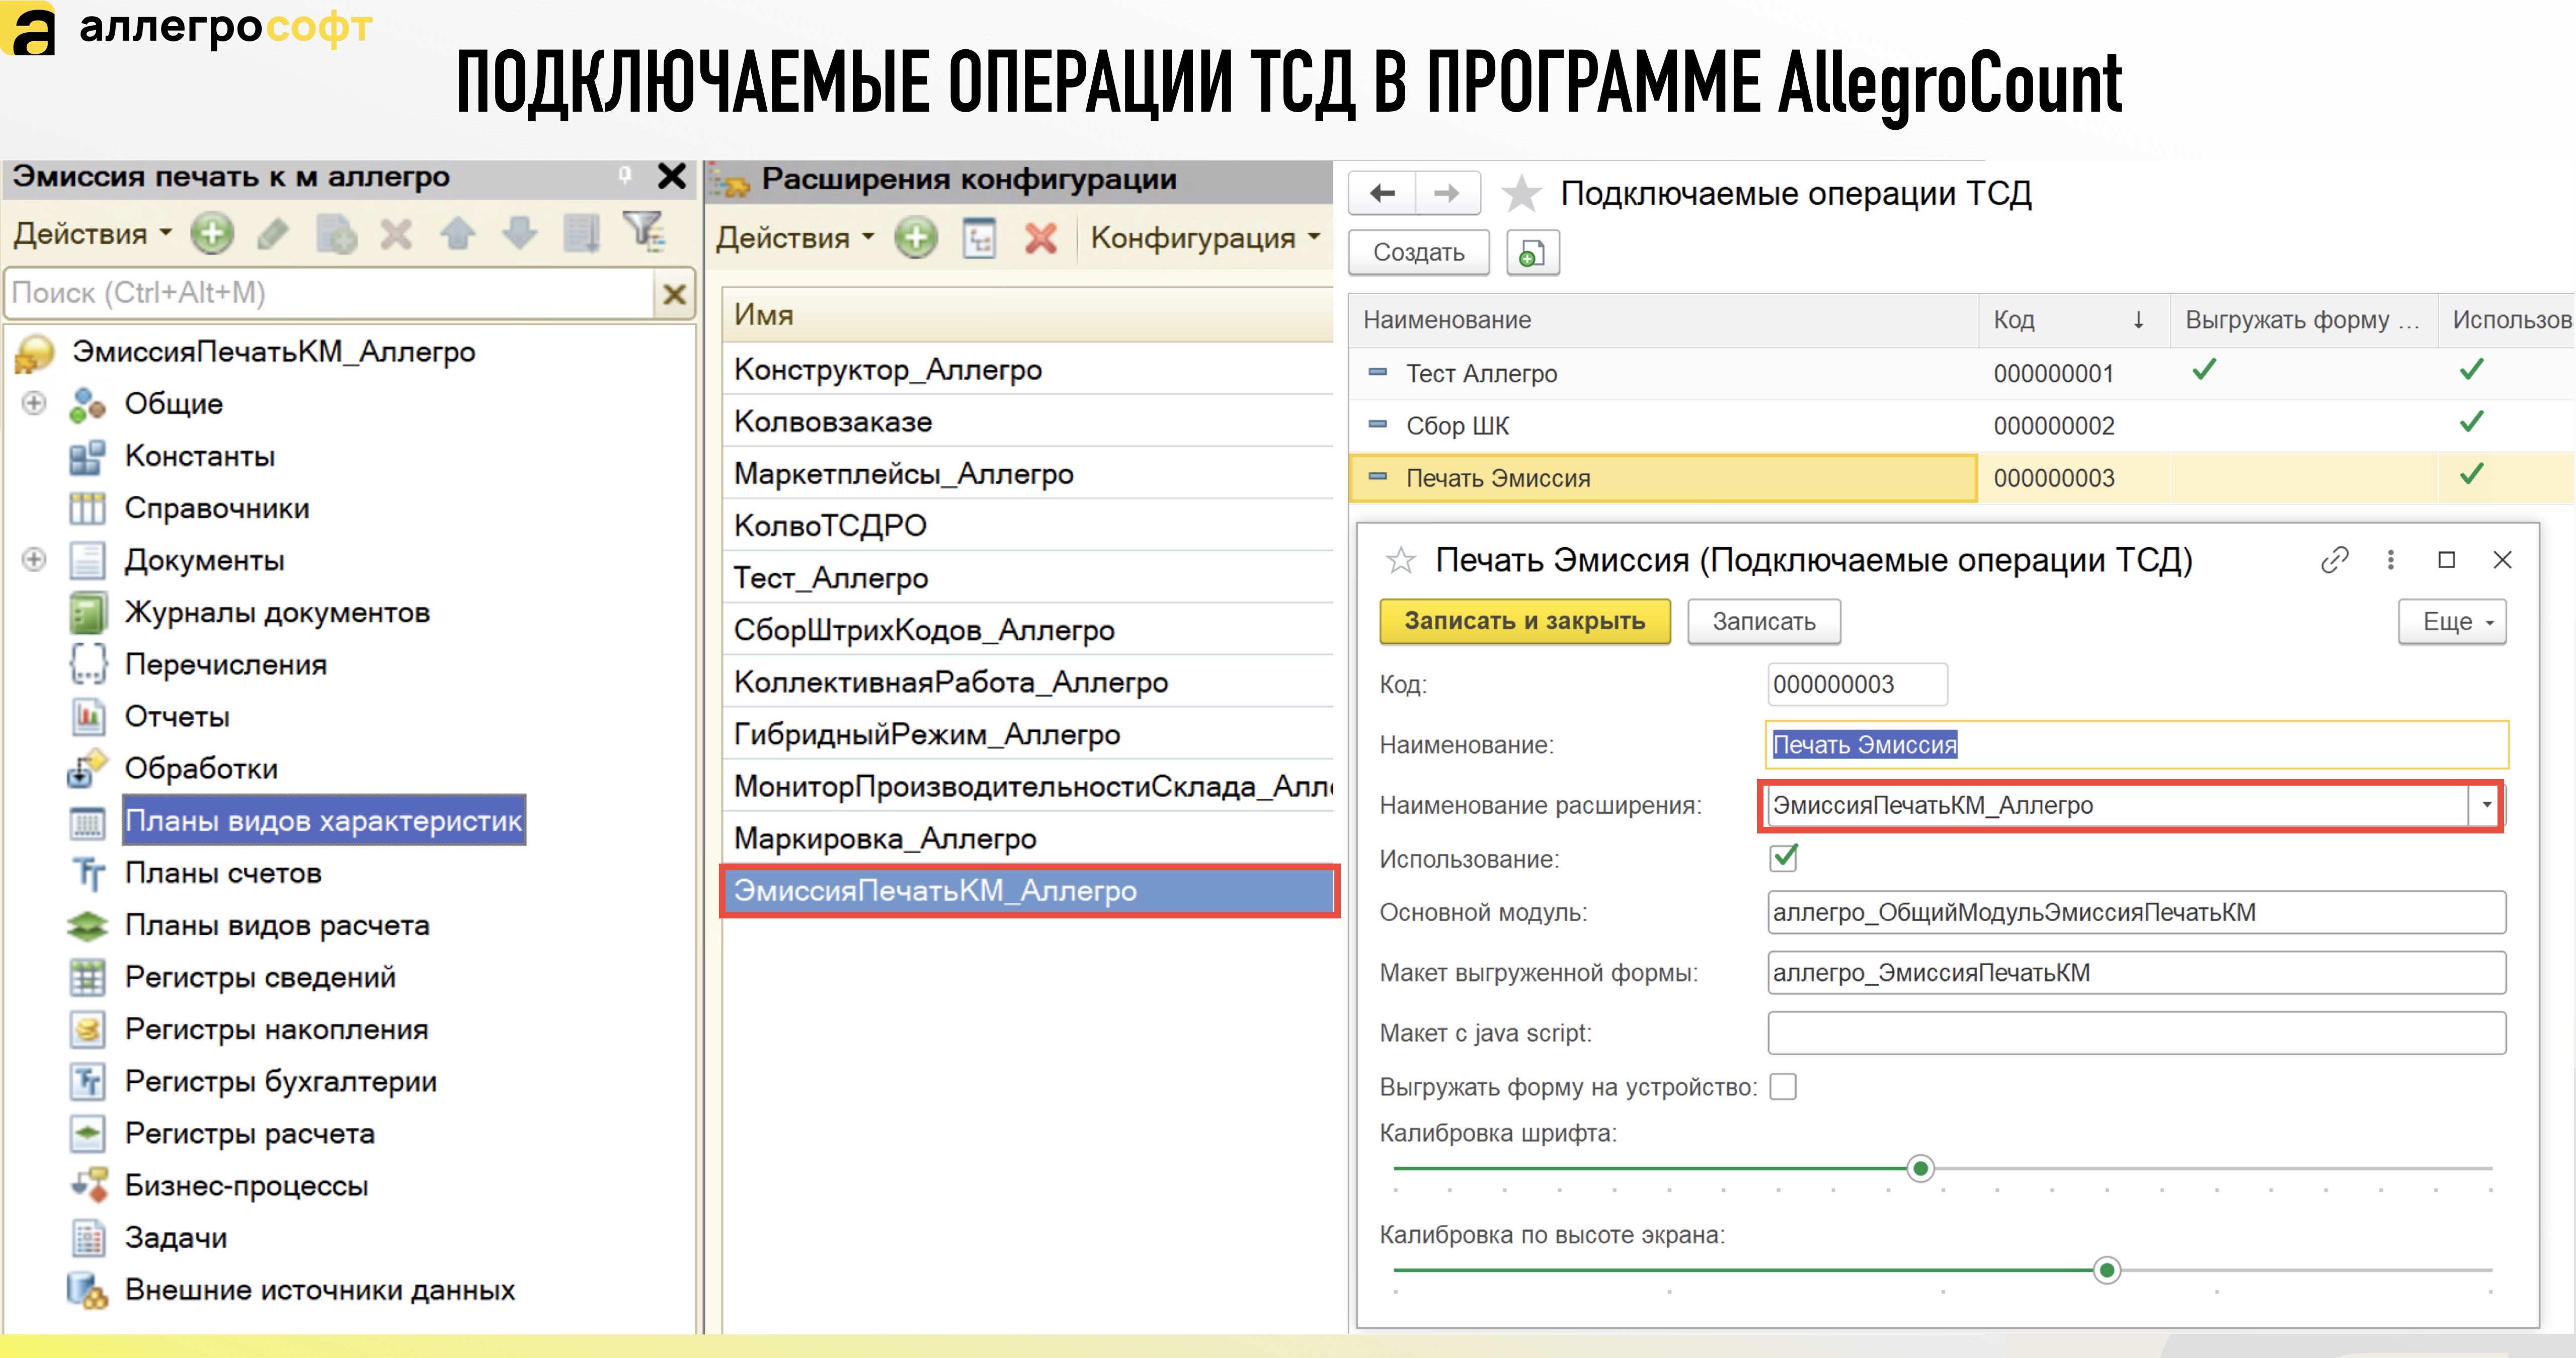Image resolution: width=2576 pixels, height=1358 pixels.
Task: Click the Код column sort arrow
Action: pyautogui.click(x=2138, y=320)
